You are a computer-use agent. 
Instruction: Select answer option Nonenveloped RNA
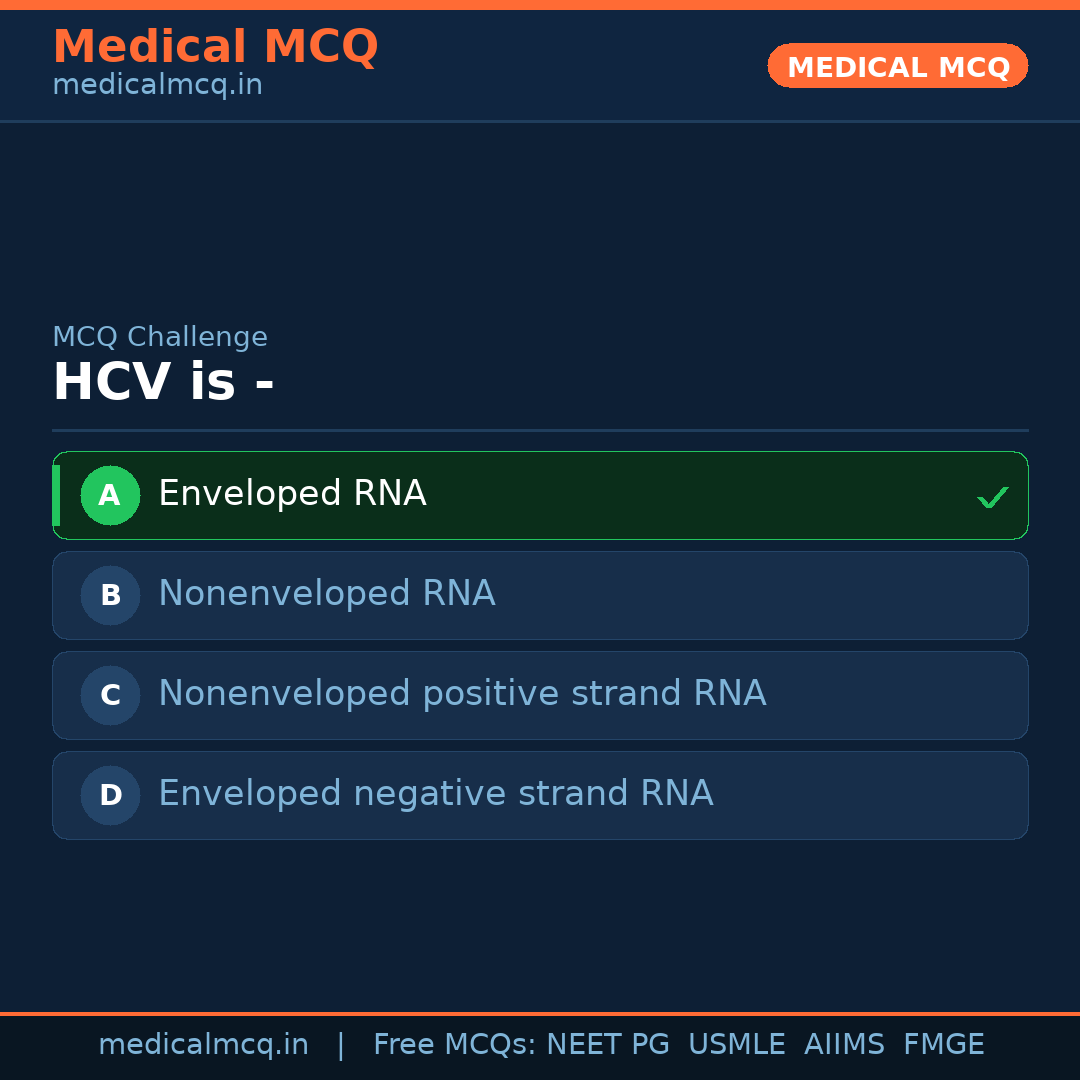coord(326,594)
